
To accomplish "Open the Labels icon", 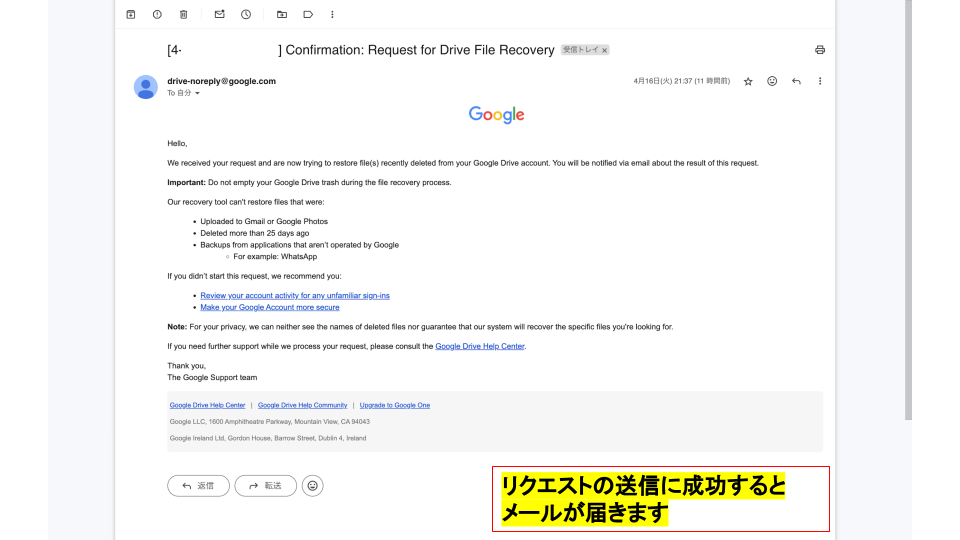I will click(308, 14).
